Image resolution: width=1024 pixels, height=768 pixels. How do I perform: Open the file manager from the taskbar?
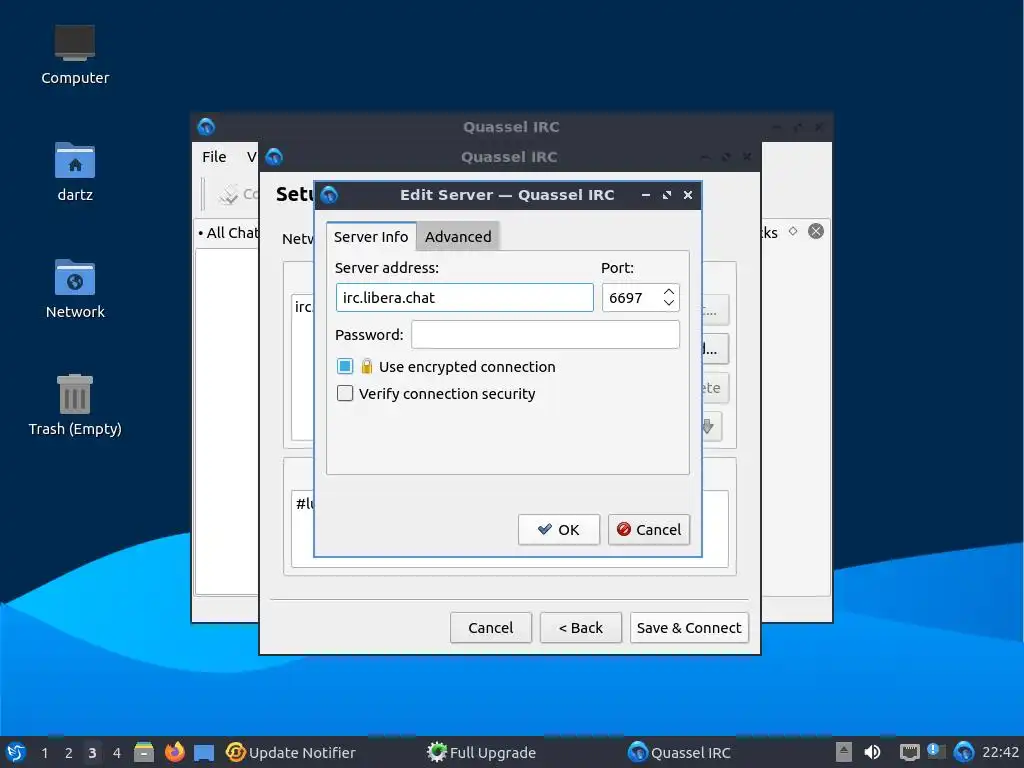pos(144,752)
